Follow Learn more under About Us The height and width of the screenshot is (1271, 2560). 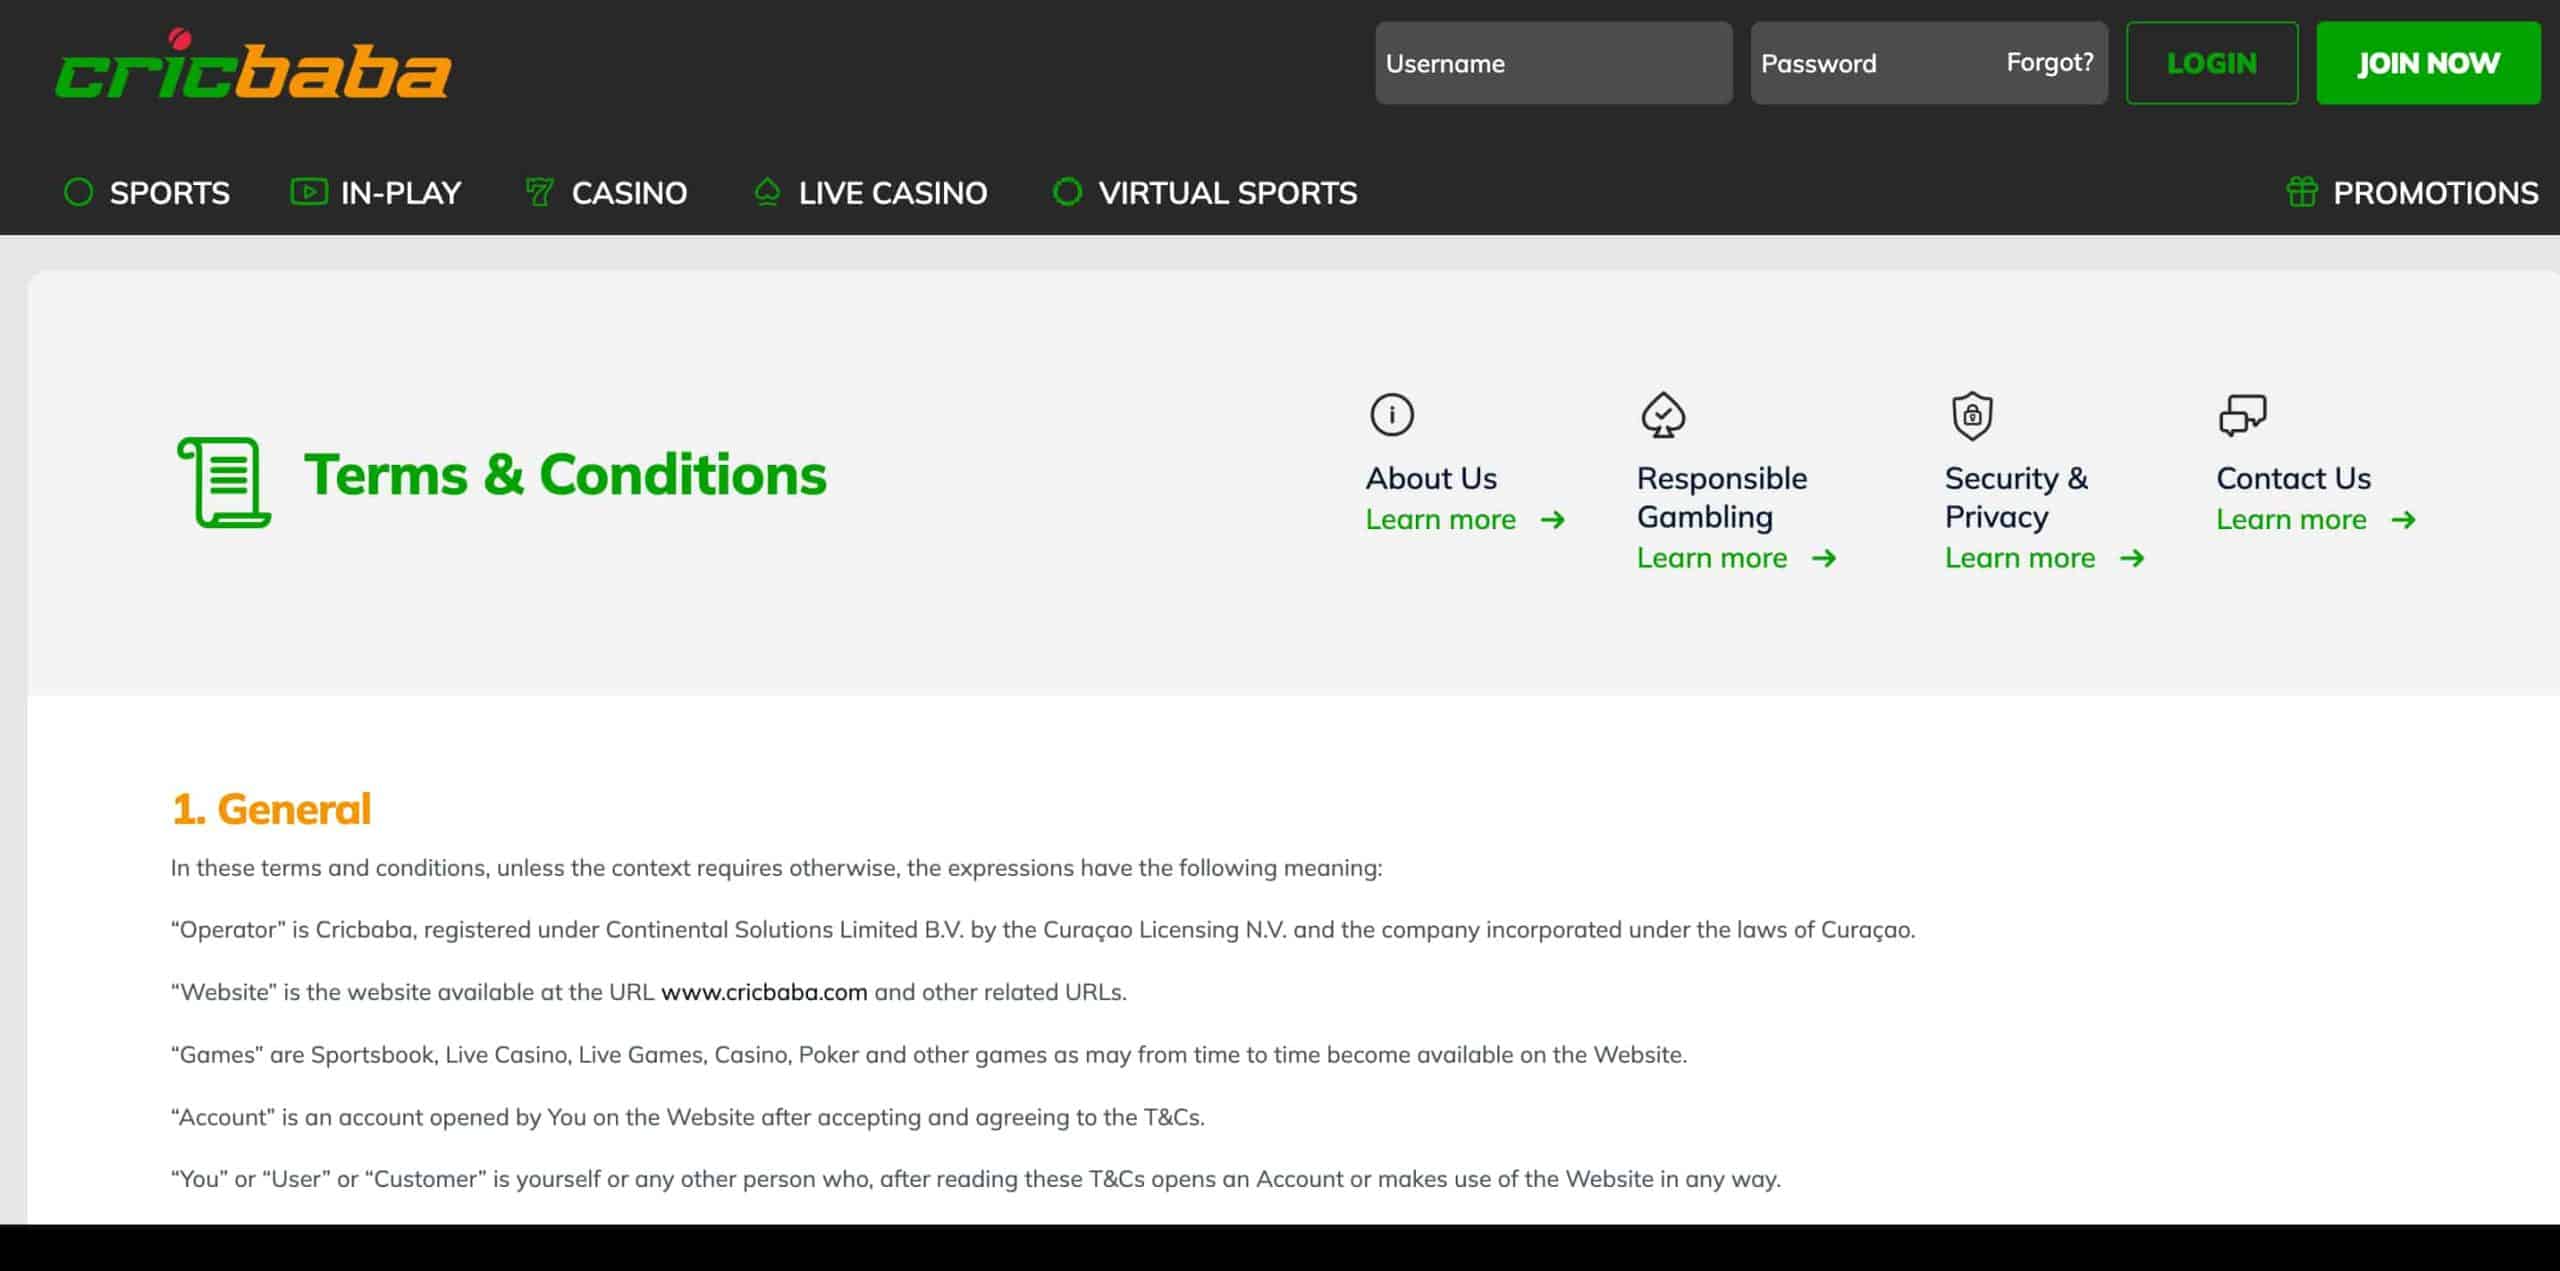click(x=1440, y=520)
